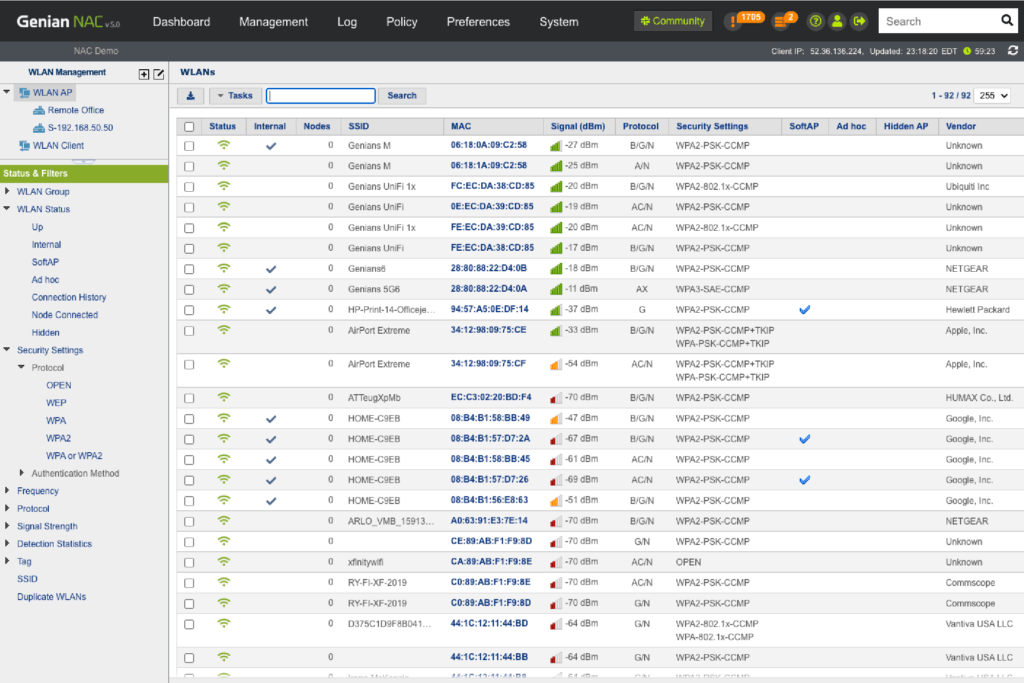Select the checkbox for xfinitywifi row

click(189, 562)
